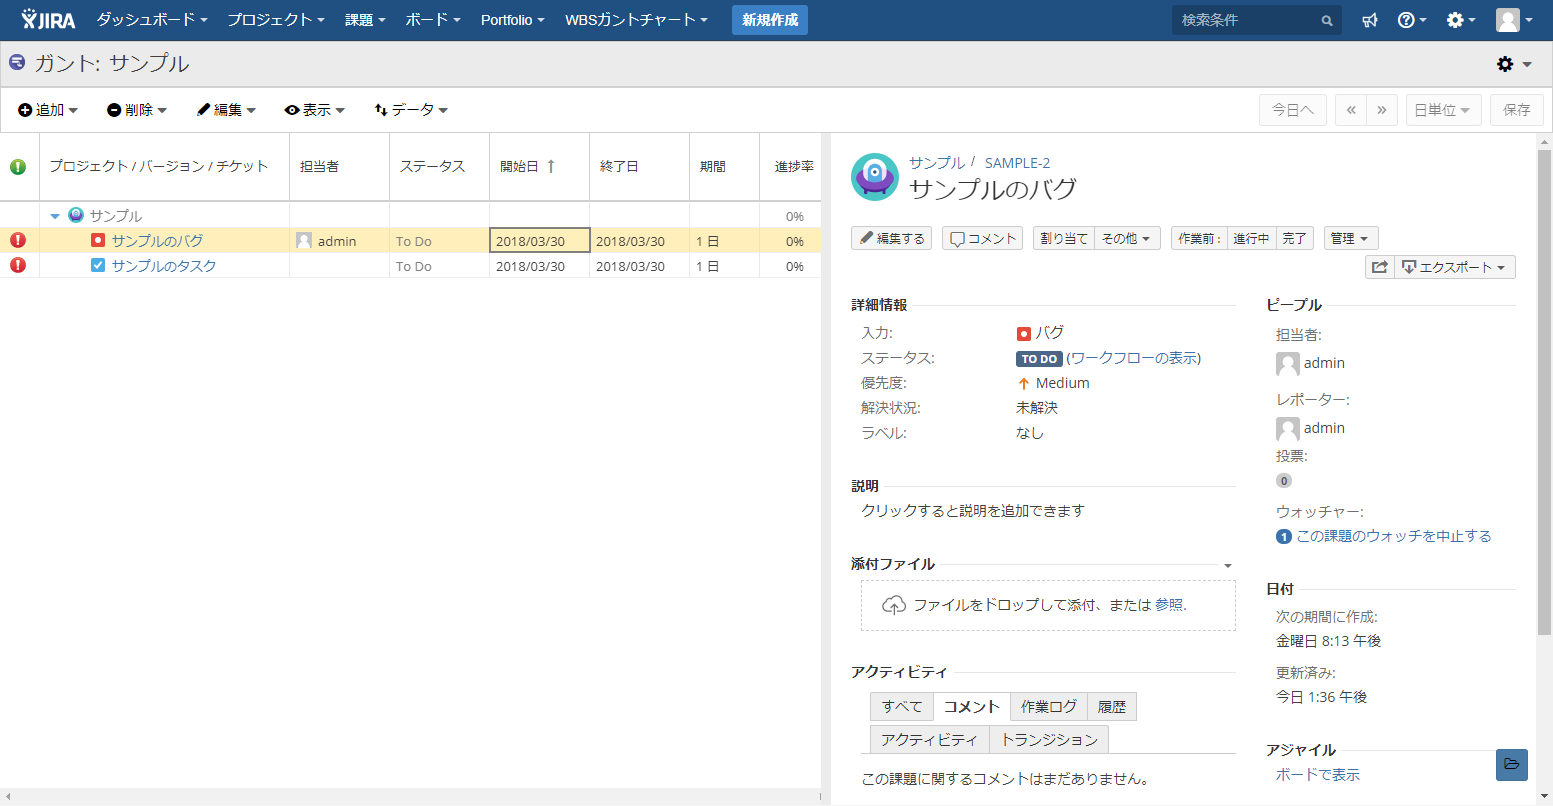The height and width of the screenshot is (806, 1553).
Task: Switch to the 履歴 tab
Action: click(1111, 706)
